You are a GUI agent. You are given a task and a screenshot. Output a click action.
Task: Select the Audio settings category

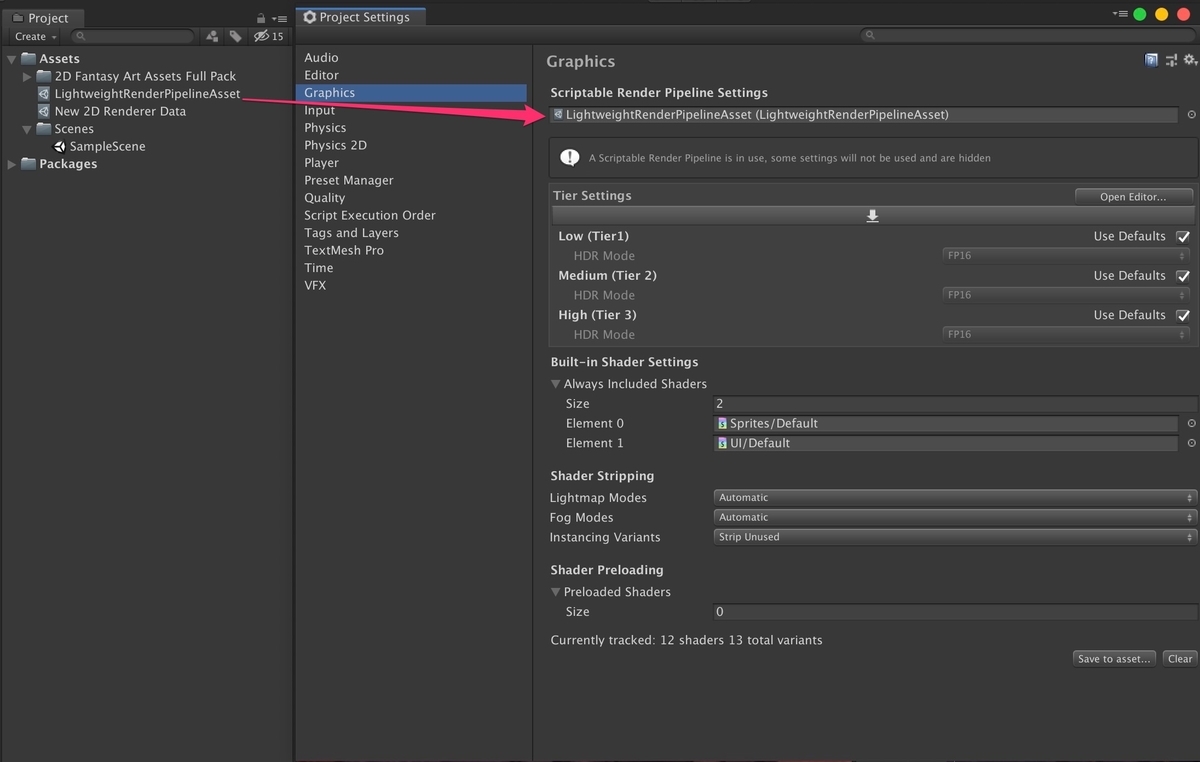(x=321, y=58)
